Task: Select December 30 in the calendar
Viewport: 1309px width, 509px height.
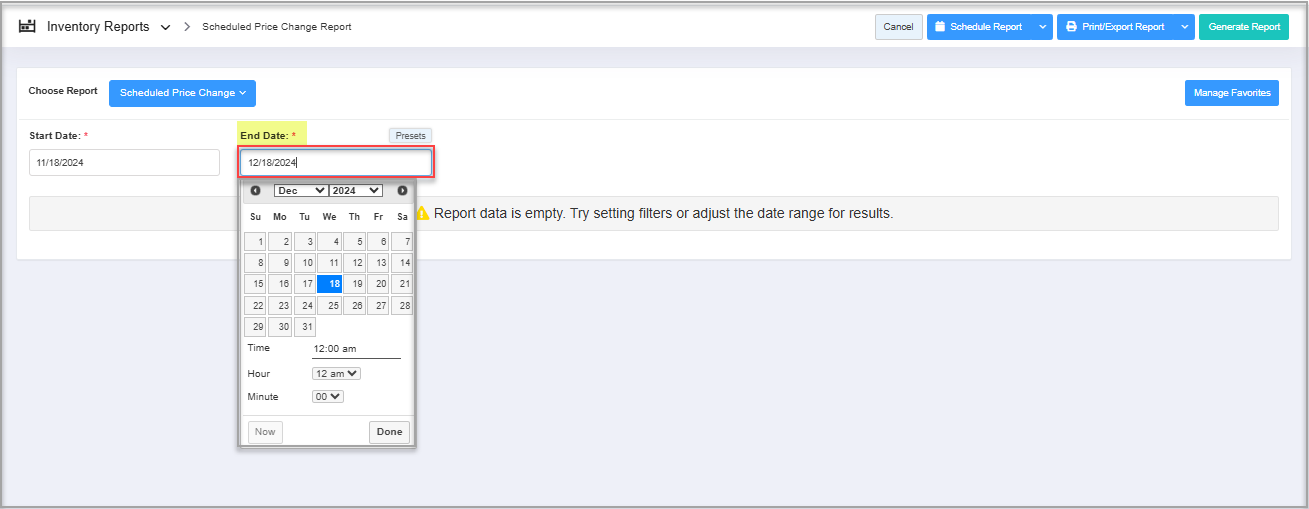Action: (280, 327)
